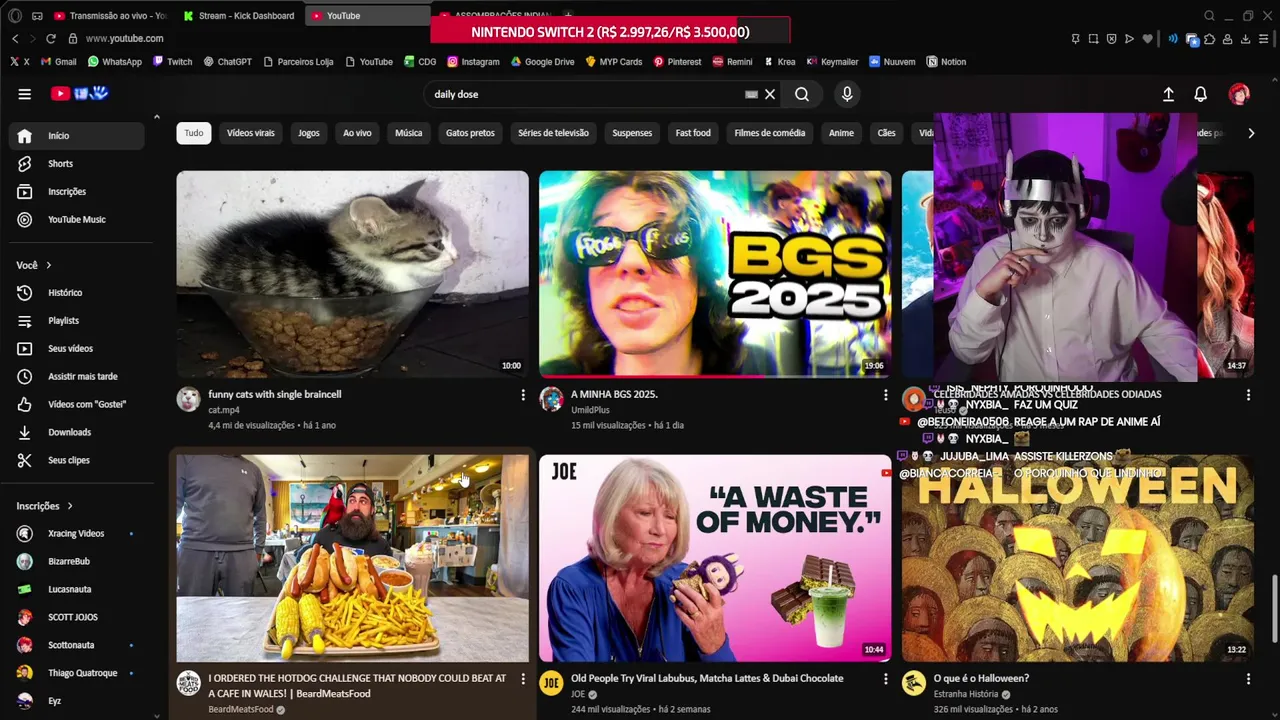
Task: Open the YouTube hamburger guide menu
Action: (x=24, y=94)
